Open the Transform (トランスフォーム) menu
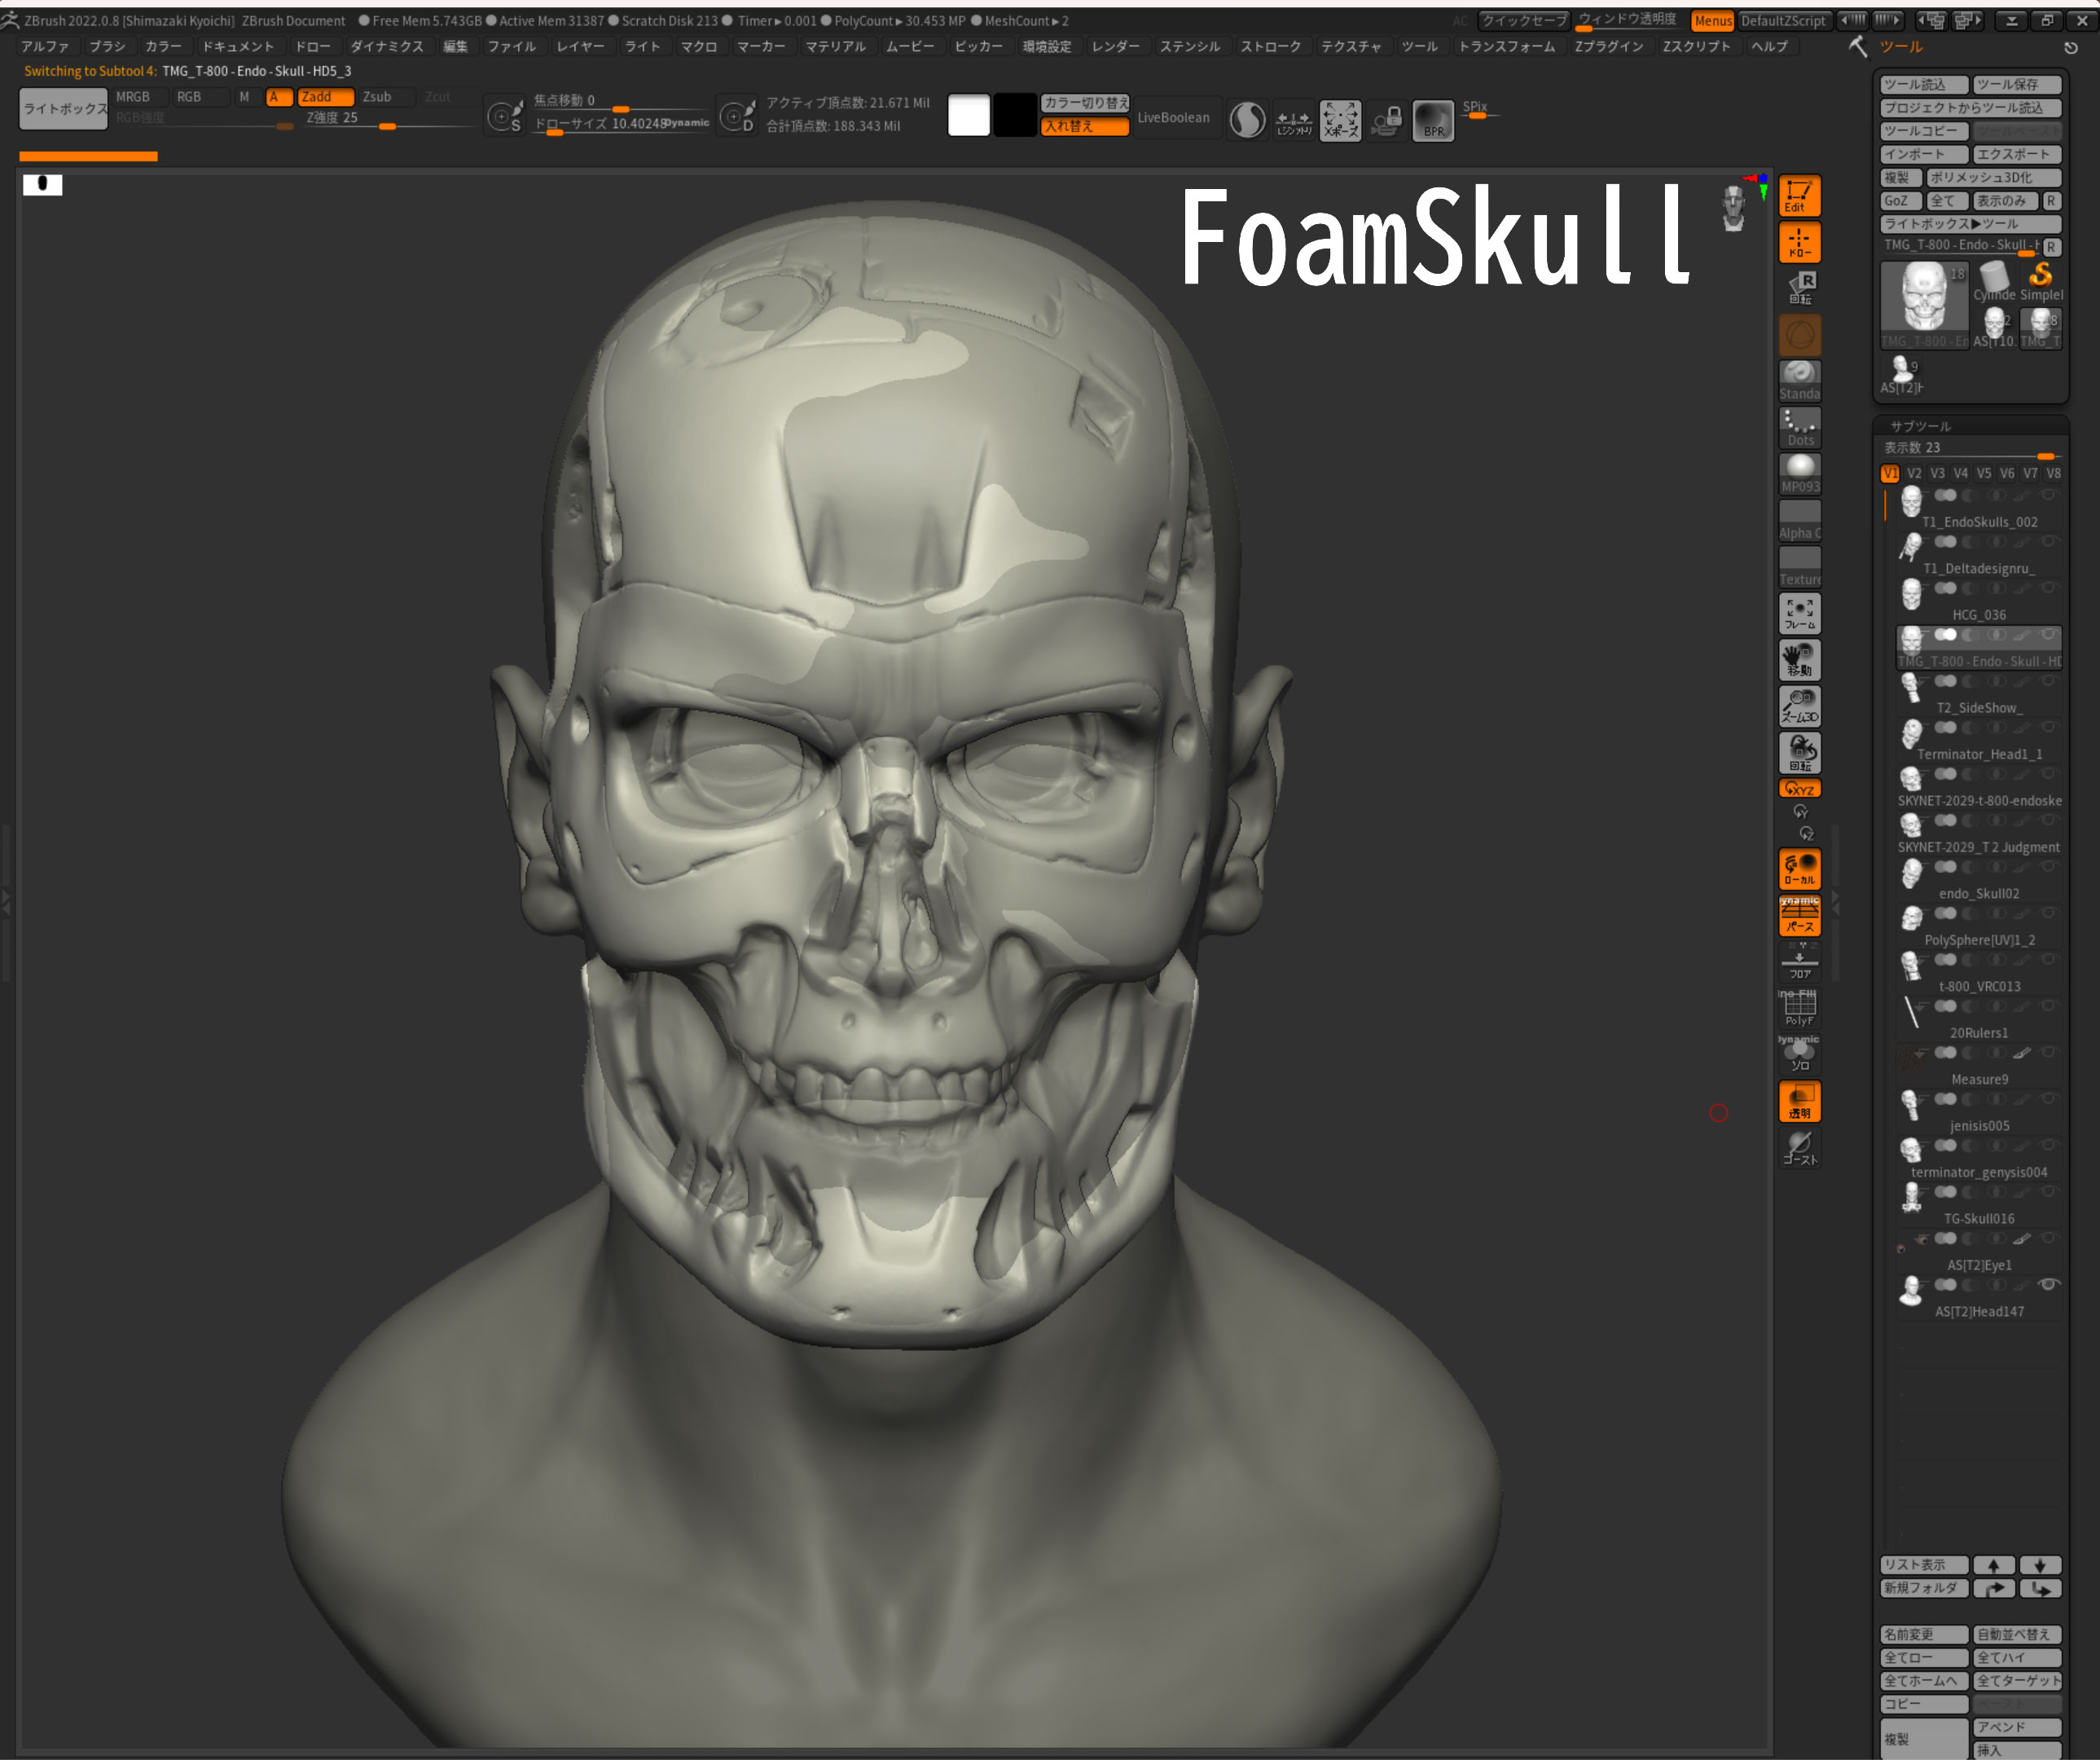 [1507, 47]
